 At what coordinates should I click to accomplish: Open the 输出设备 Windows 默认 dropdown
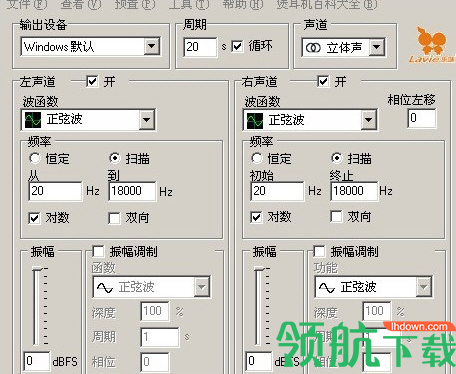pyautogui.click(x=90, y=46)
